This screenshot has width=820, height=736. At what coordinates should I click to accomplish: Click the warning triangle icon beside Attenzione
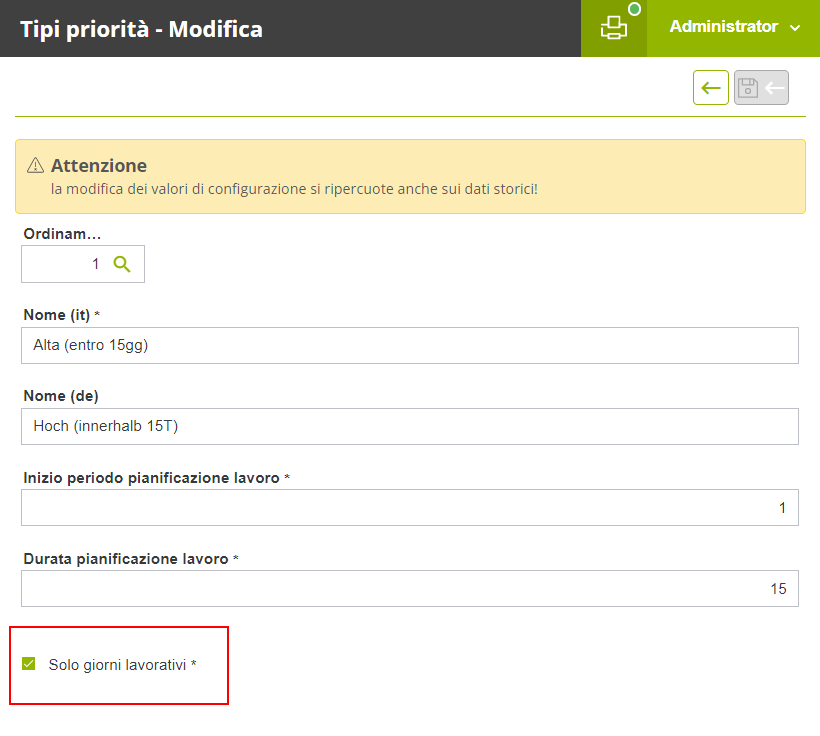(36, 166)
